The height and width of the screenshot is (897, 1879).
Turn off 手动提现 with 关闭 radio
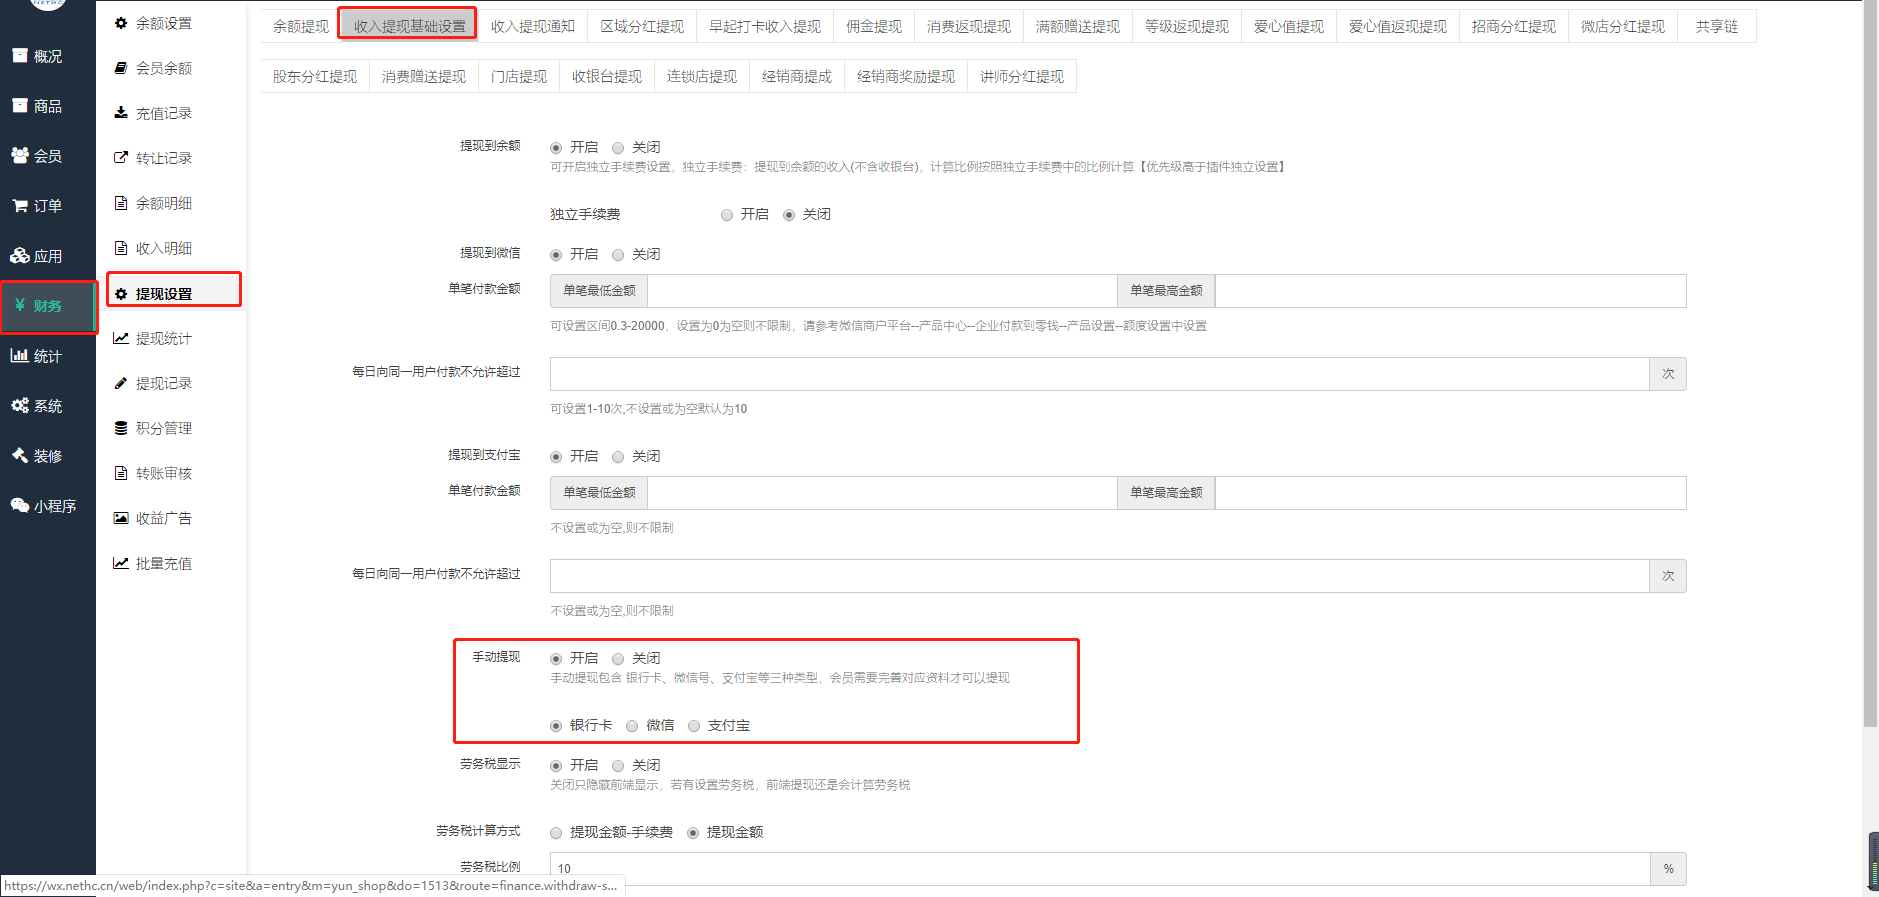pyautogui.click(x=618, y=659)
